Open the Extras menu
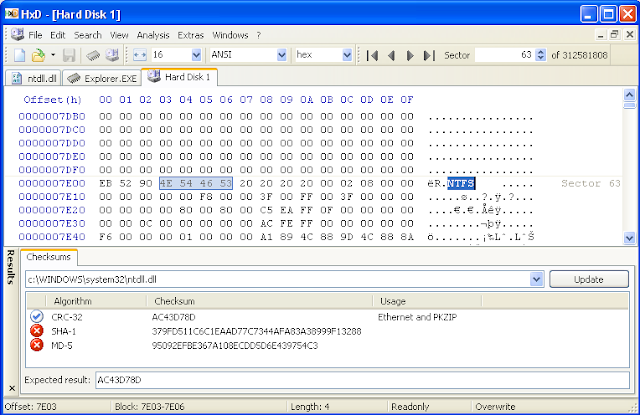This screenshot has height=415, width=640. click(190, 35)
